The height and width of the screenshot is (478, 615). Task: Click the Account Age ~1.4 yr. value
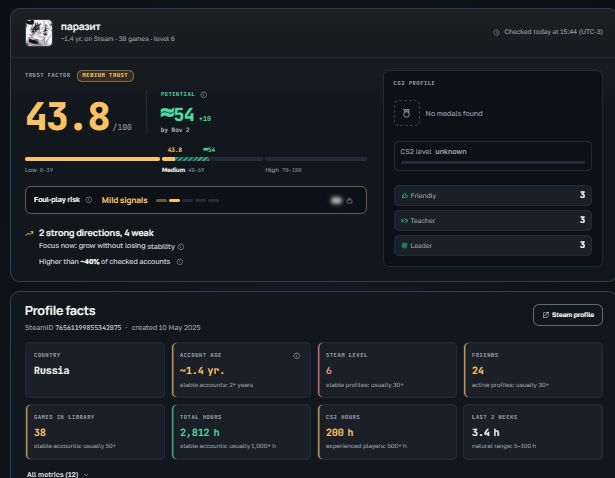(x=202, y=371)
